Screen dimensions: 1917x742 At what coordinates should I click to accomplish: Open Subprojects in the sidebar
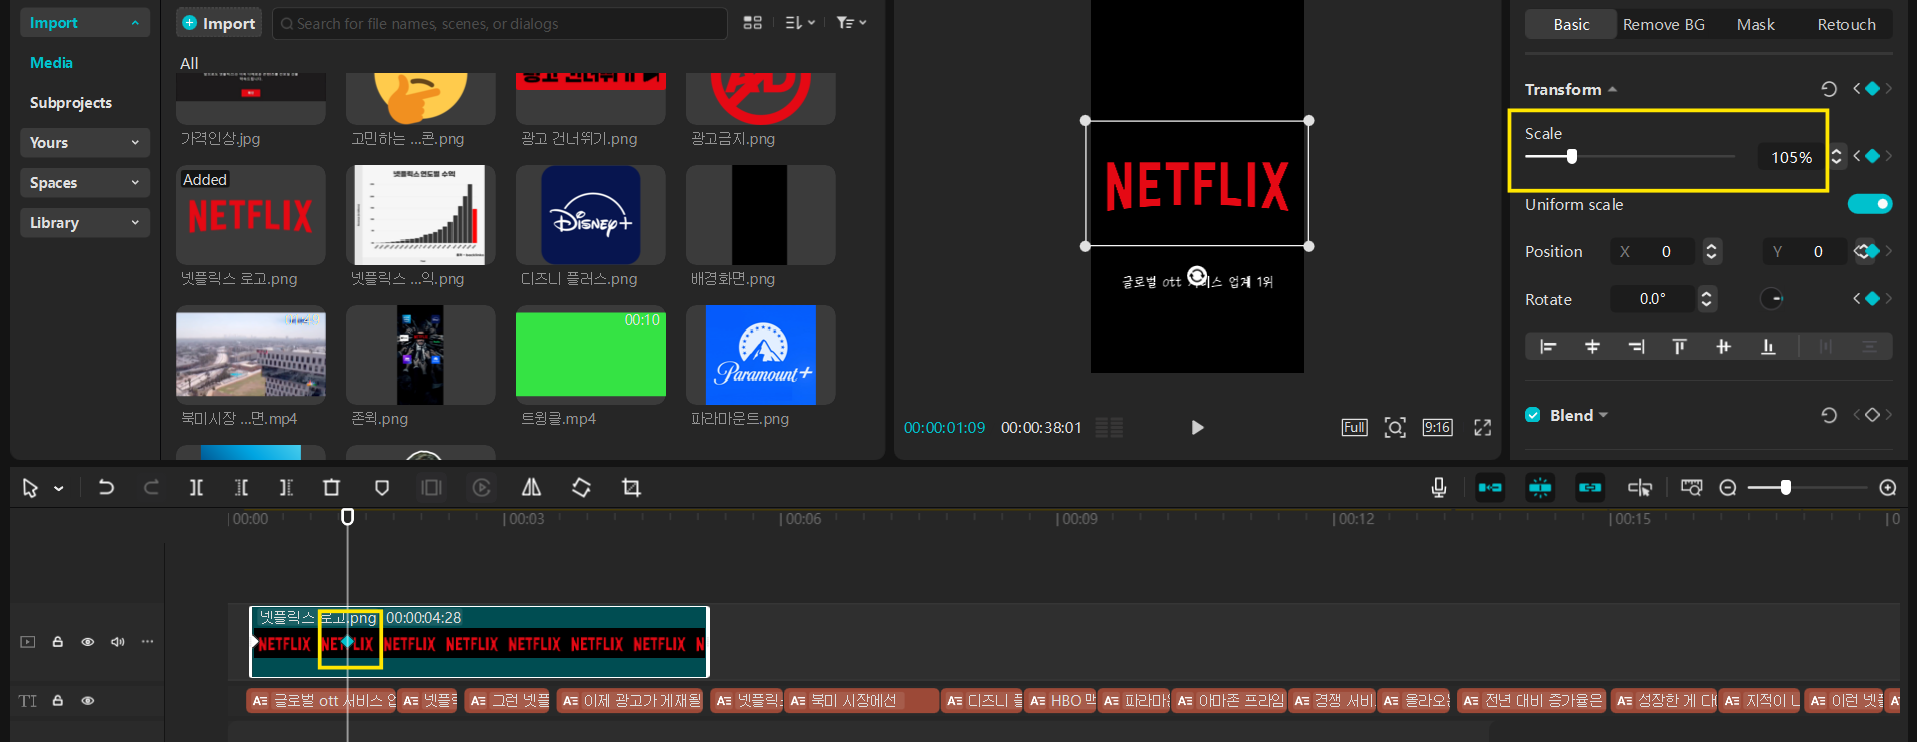[71, 102]
